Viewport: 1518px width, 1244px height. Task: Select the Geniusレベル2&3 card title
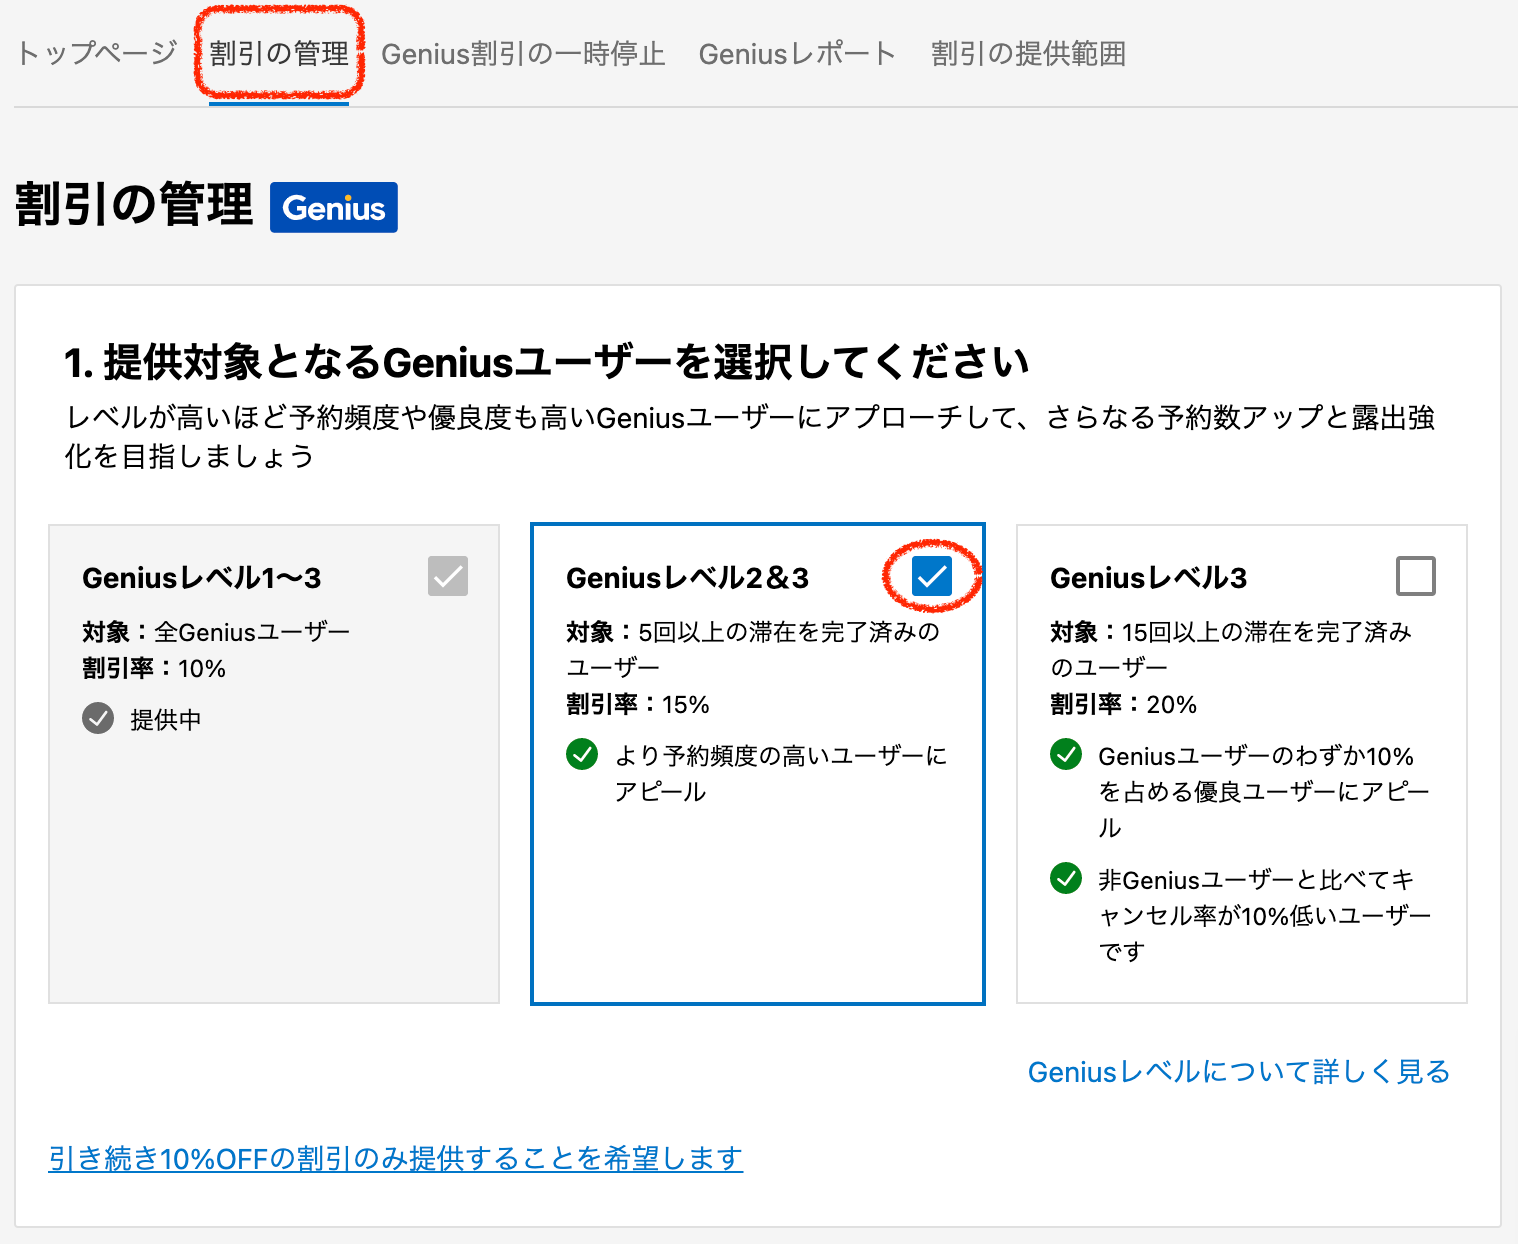pyautogui.click(x=687, y=578)
